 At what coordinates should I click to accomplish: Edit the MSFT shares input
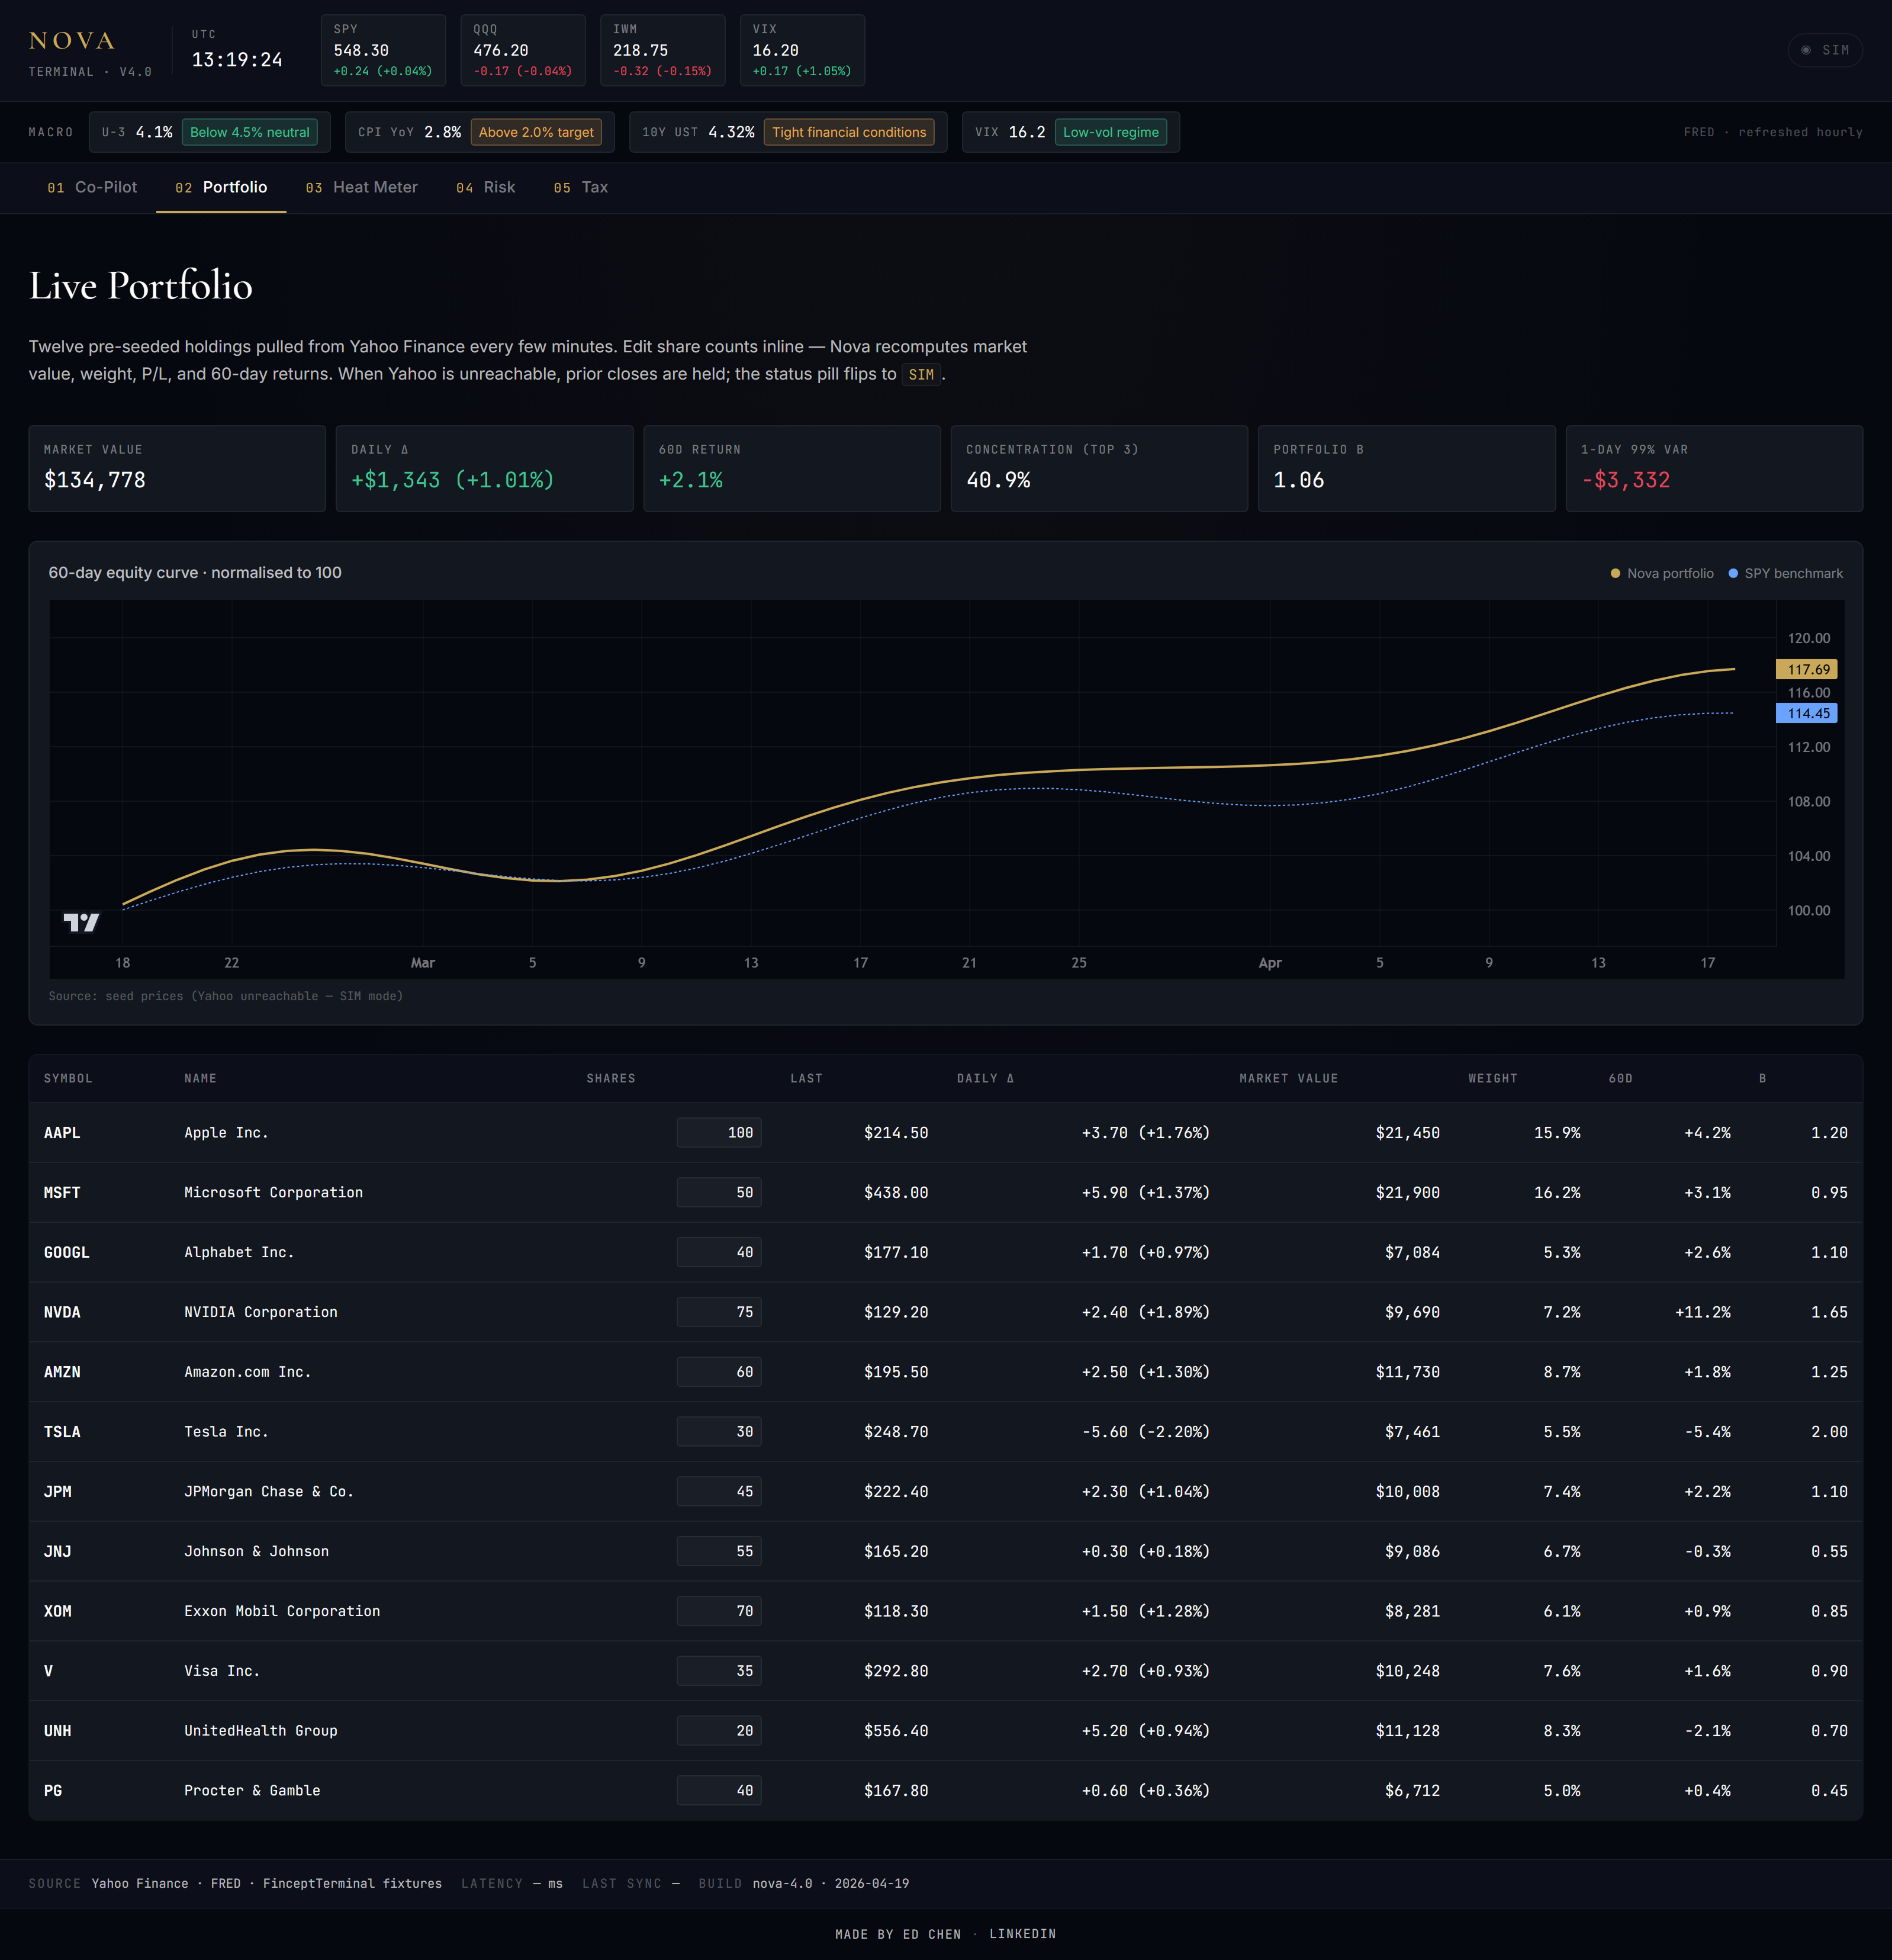click(x=719, y=1192)
